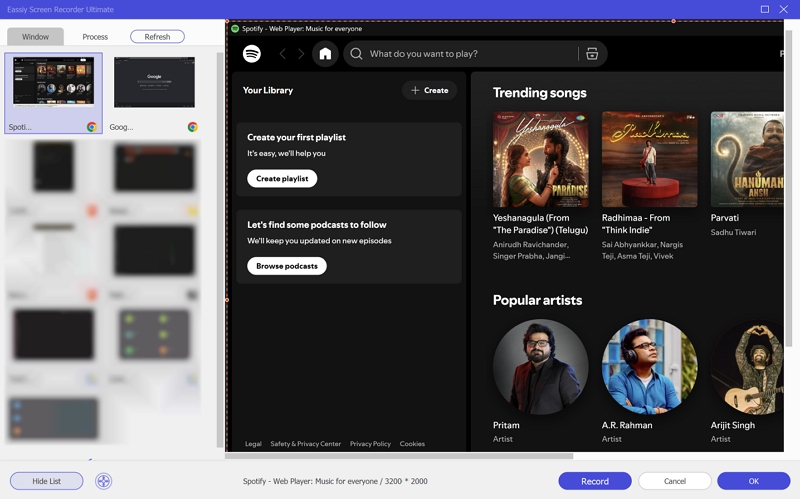The width and height of the screenshot is (800, 499).
Task: Click the horizontal scrollbar under preview
Action: tap(399, 456)
